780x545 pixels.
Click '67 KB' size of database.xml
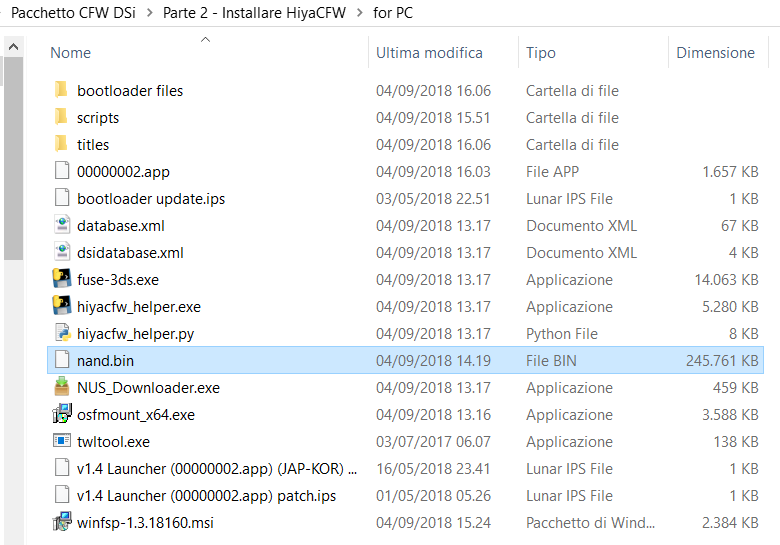(740, 225)
